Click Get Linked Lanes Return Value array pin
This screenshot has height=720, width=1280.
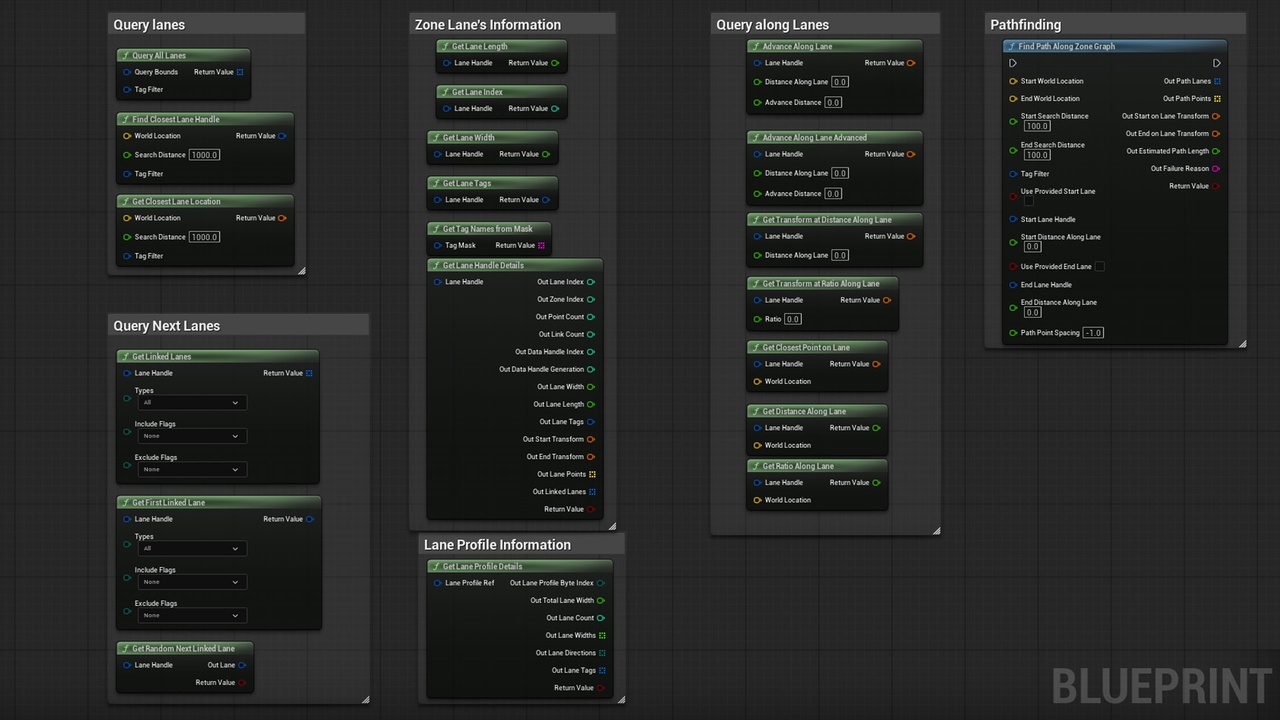pyautogui.click(x=309, y=373)
